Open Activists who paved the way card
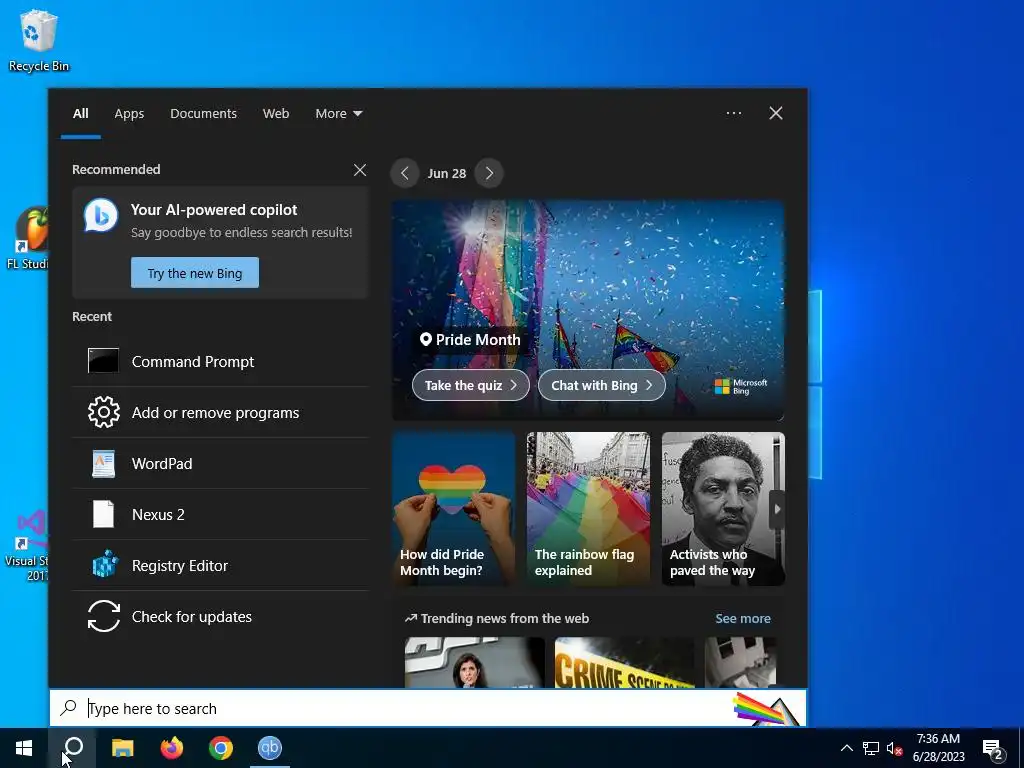This screenshot has height=768, width=1024. tap(723, 509)
